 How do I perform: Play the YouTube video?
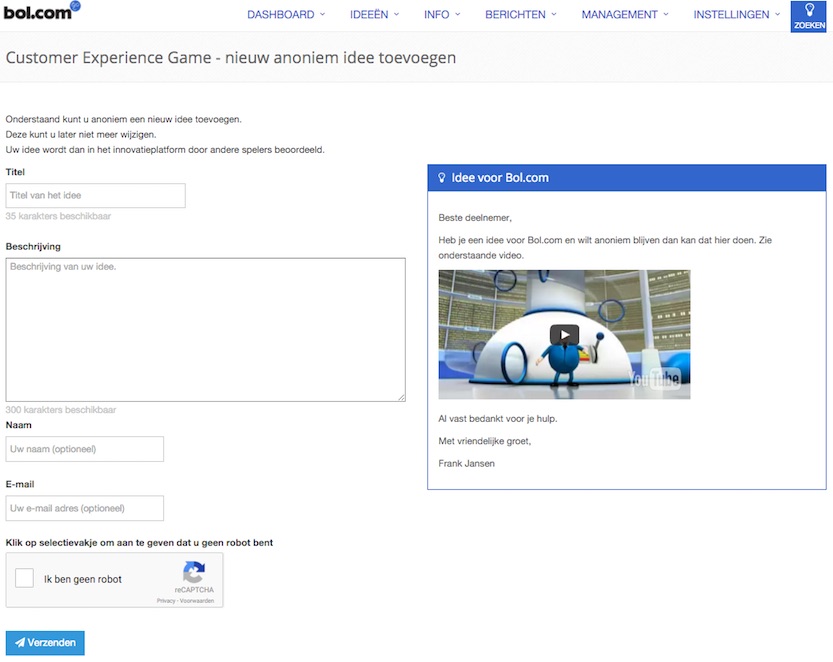564,335
